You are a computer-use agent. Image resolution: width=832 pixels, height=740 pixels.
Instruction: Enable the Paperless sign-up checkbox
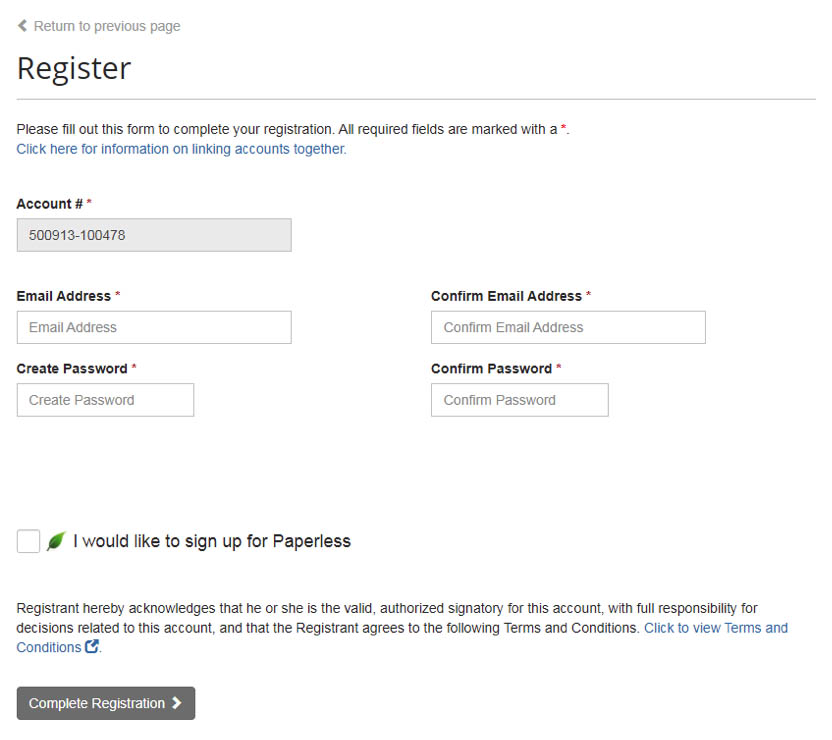click(x=28, y=541)
